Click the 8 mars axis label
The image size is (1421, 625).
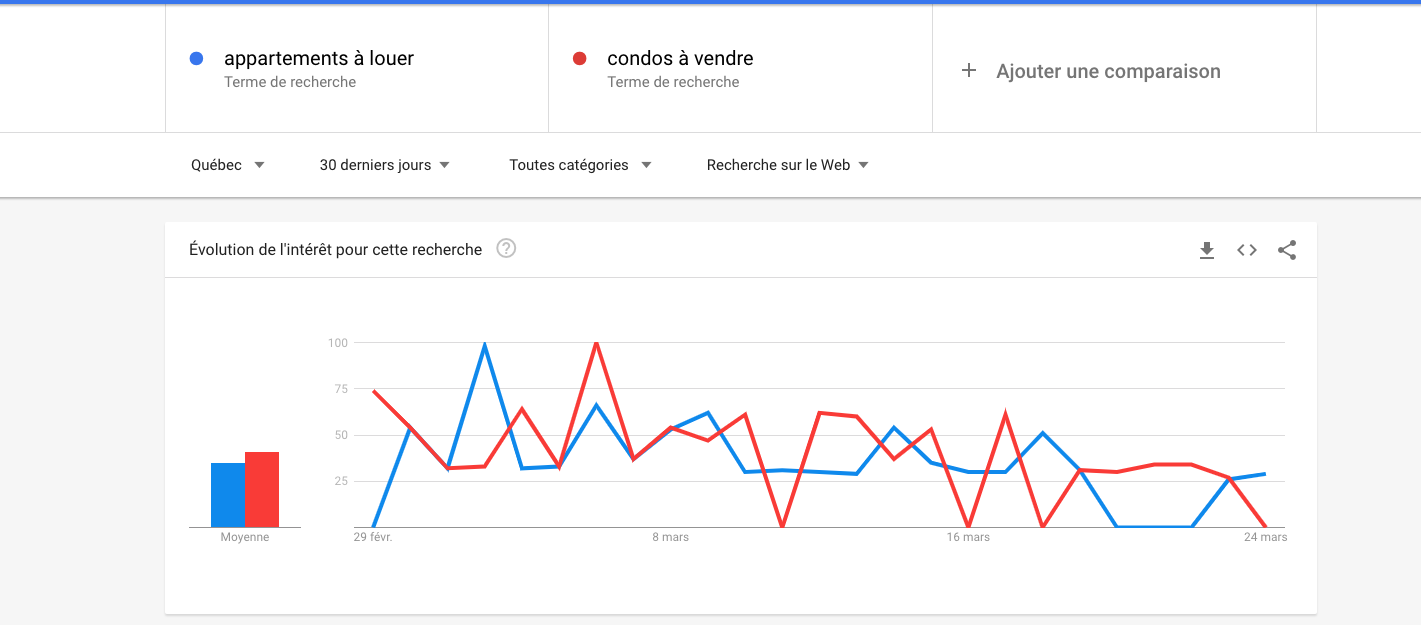click(670, 537)
